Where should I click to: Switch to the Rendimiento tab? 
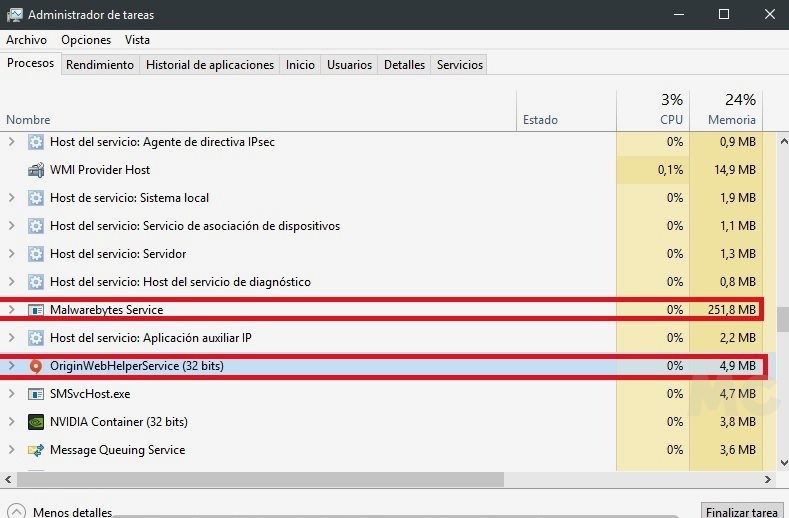coord(99,65)
